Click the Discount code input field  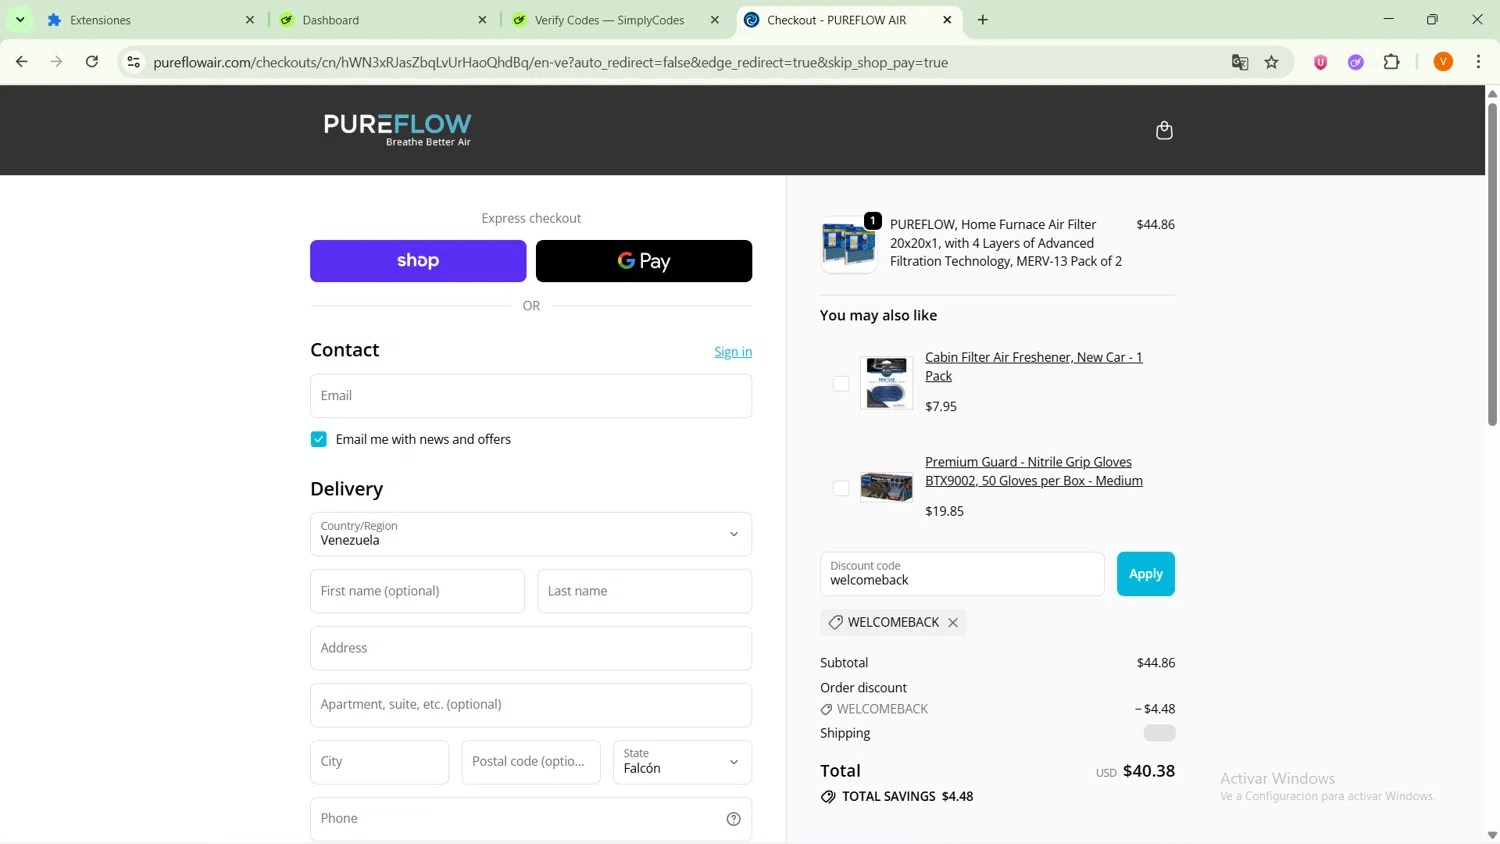962,574
